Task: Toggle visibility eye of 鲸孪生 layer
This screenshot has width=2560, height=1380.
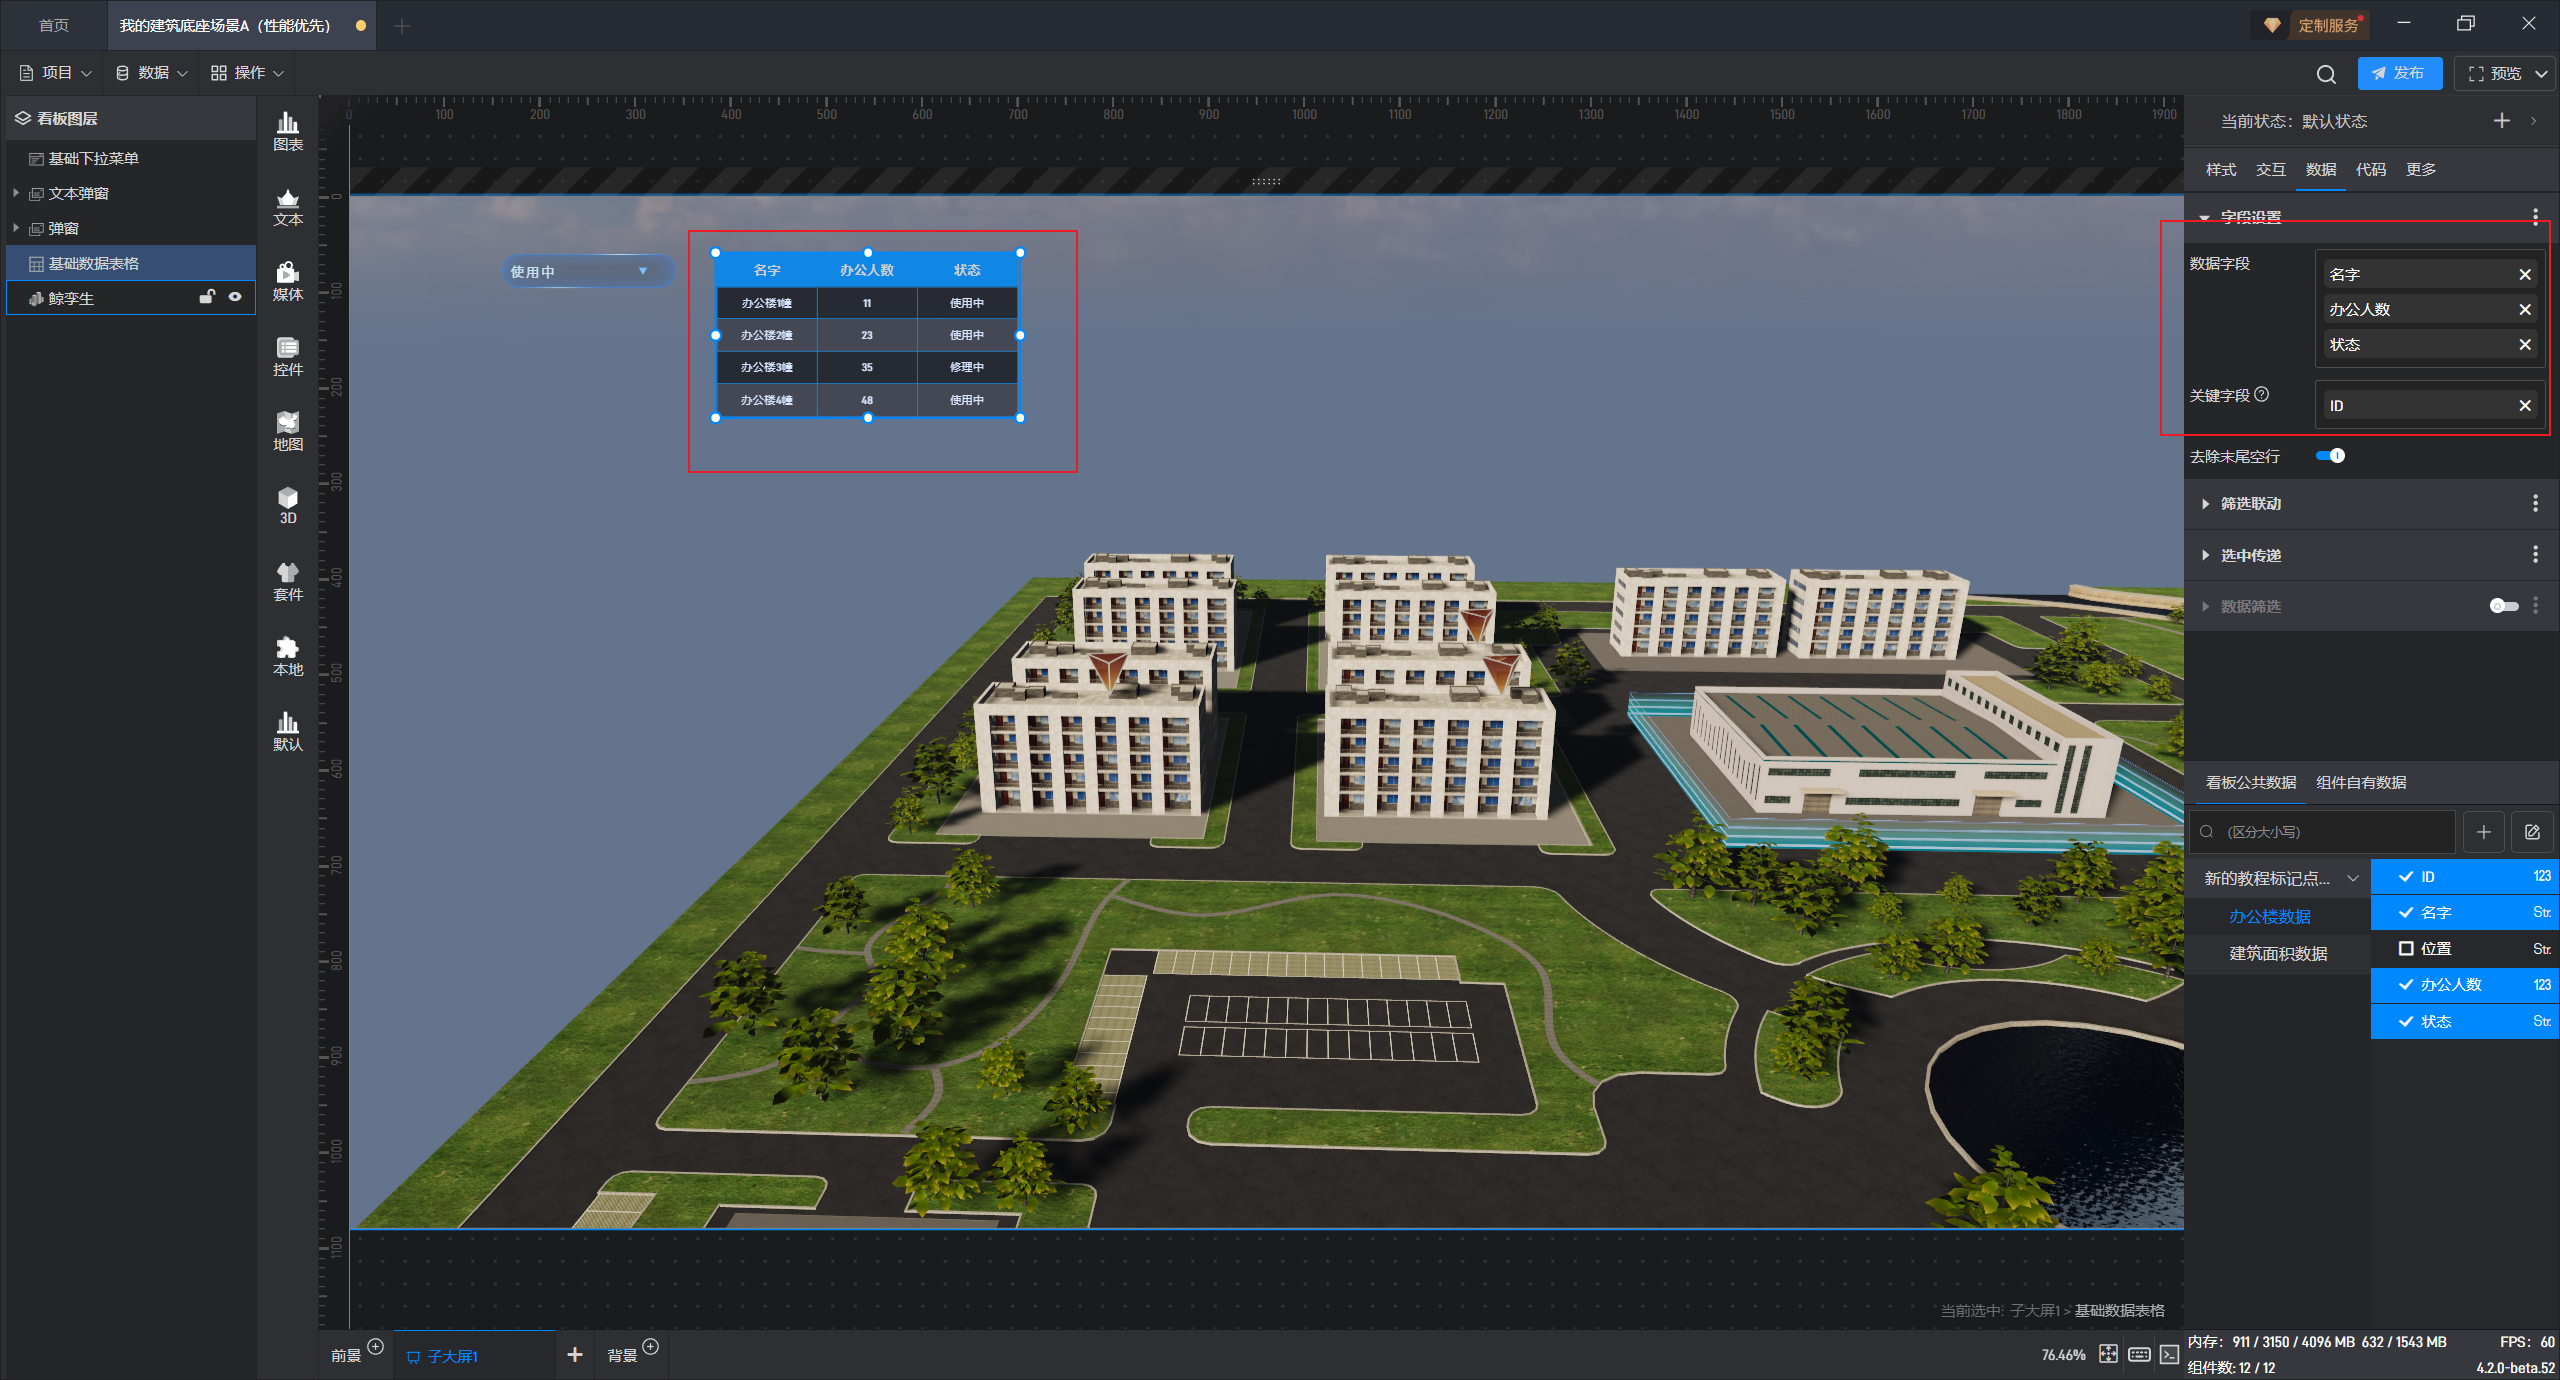Action: 235,297
